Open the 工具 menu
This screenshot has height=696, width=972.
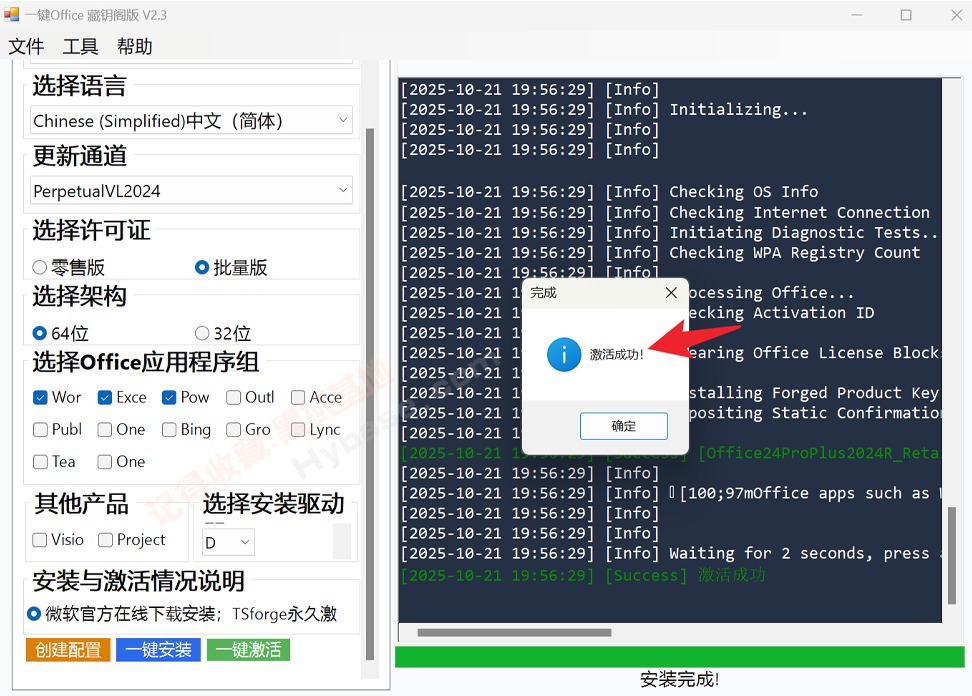coord(80,46)
